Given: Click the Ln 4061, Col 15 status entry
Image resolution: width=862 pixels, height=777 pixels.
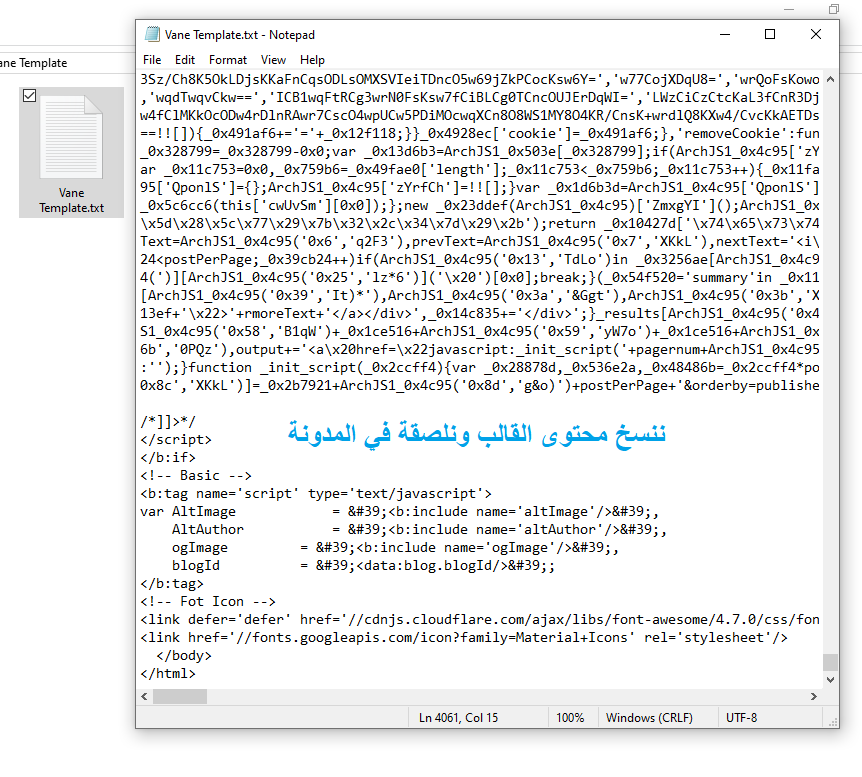Looking at the screenshot, I should [x=458, y=718].
